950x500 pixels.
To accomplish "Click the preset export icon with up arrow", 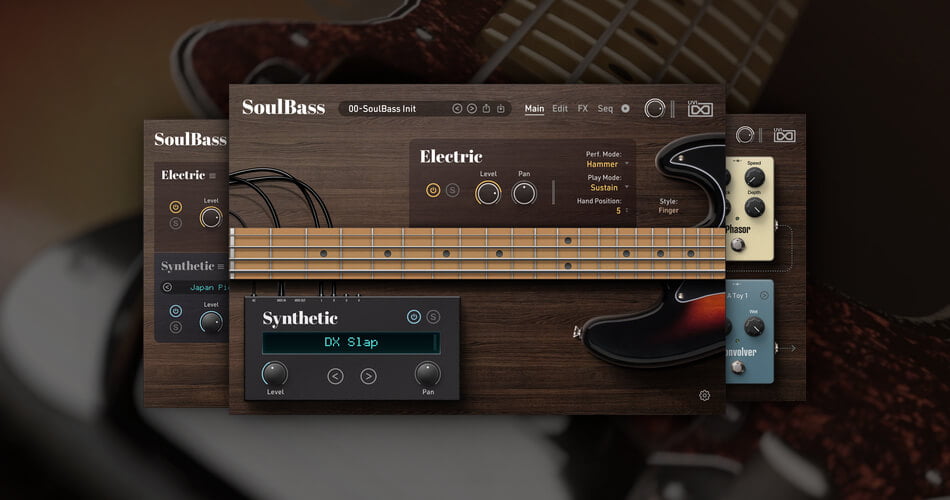I will (x=486, y=108).
